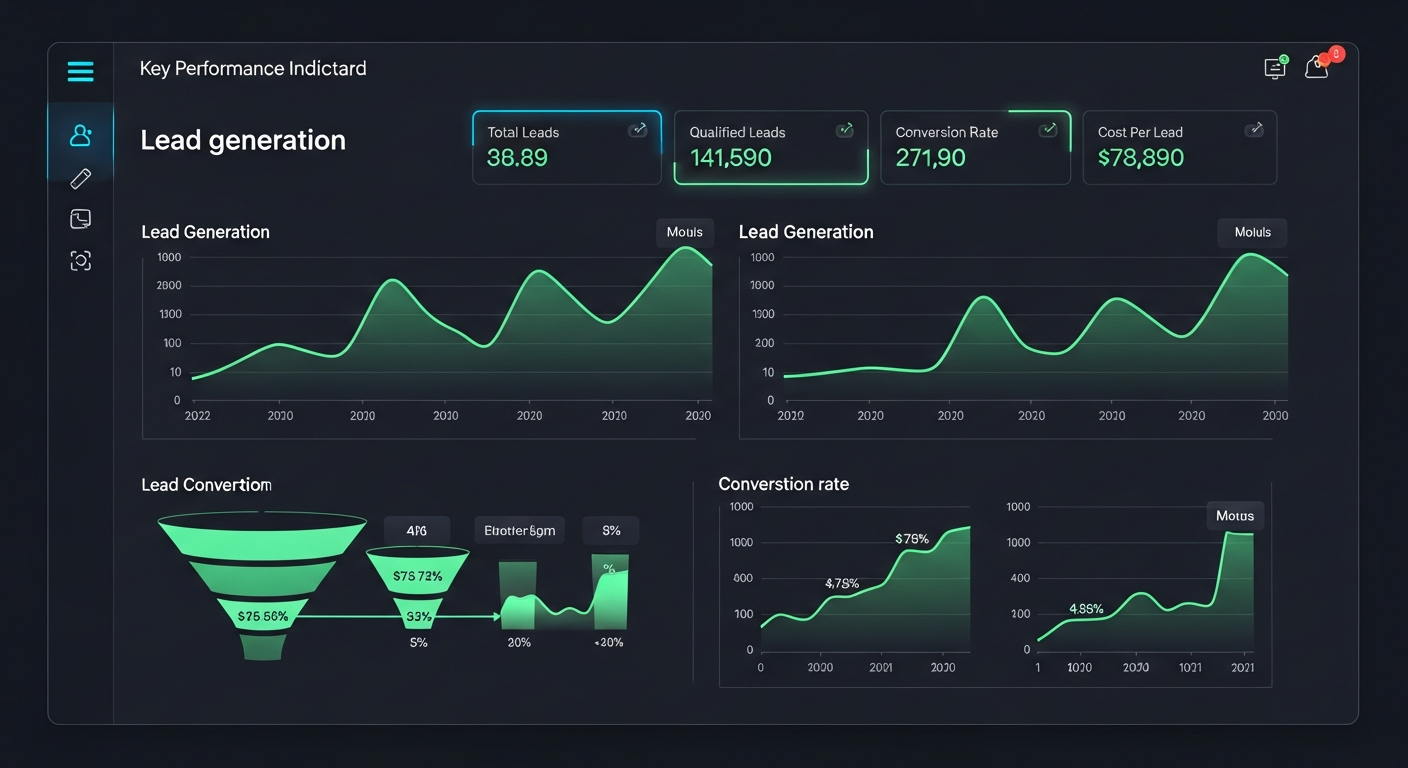Viewport: 1408px width, 768px height.
Task: Open the monitor panel icon in sidebar
Action: pos(80,218)
